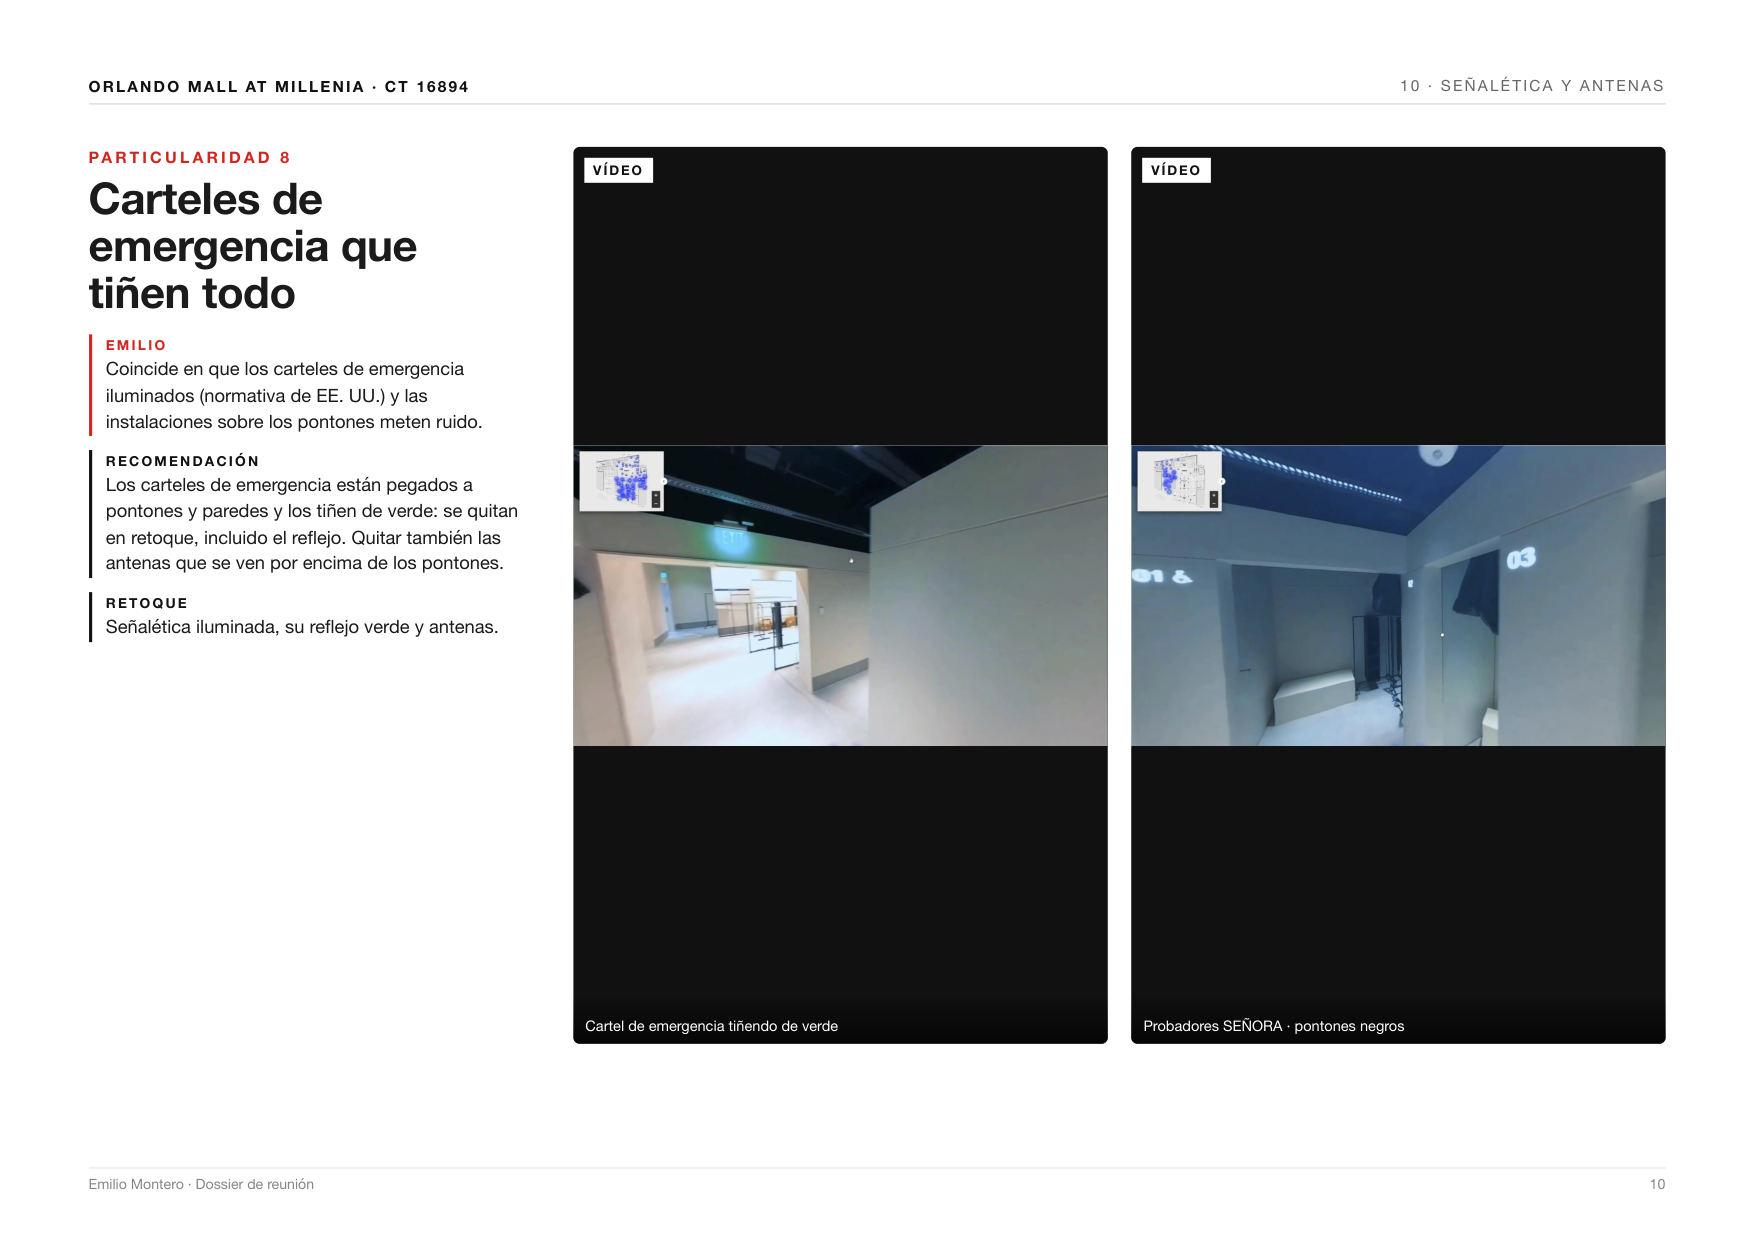
Task: Click the green emergency sign in left video
Action: pyautogui.click(x=732, y=538)
